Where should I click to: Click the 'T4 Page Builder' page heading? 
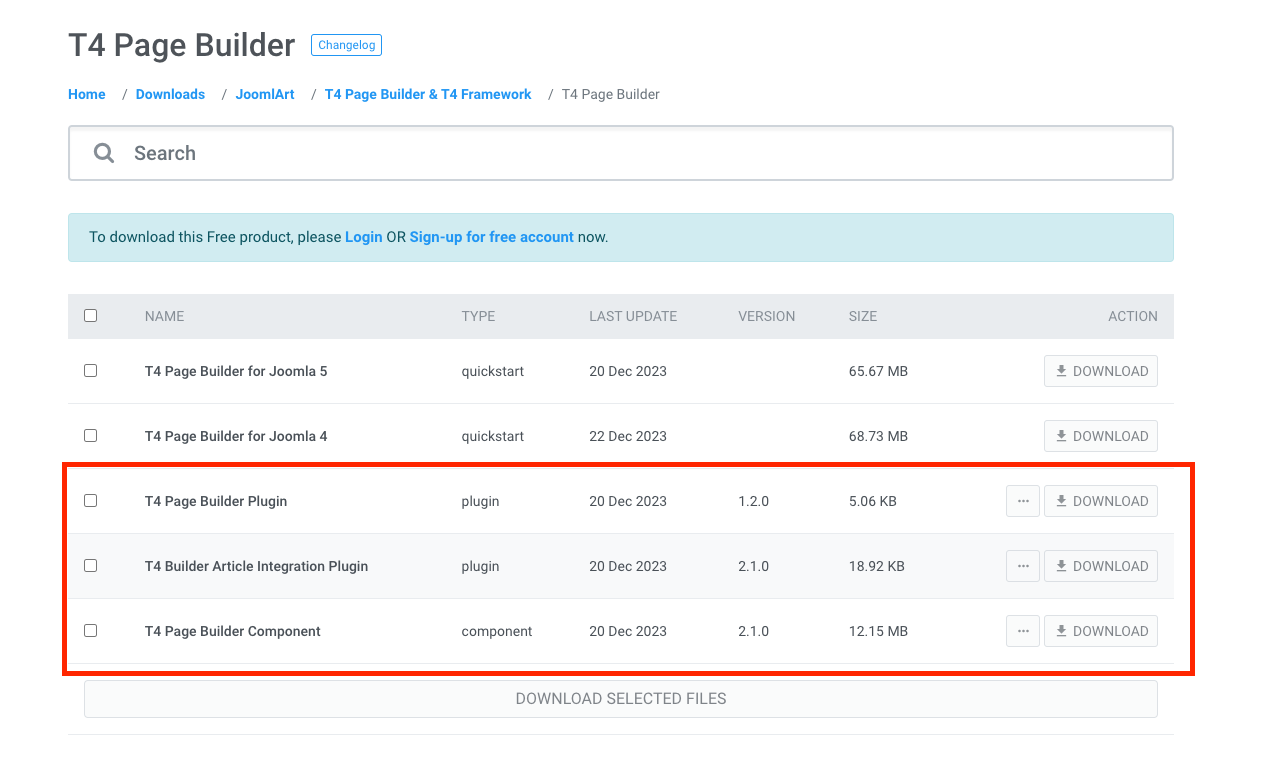coord(182,45)
